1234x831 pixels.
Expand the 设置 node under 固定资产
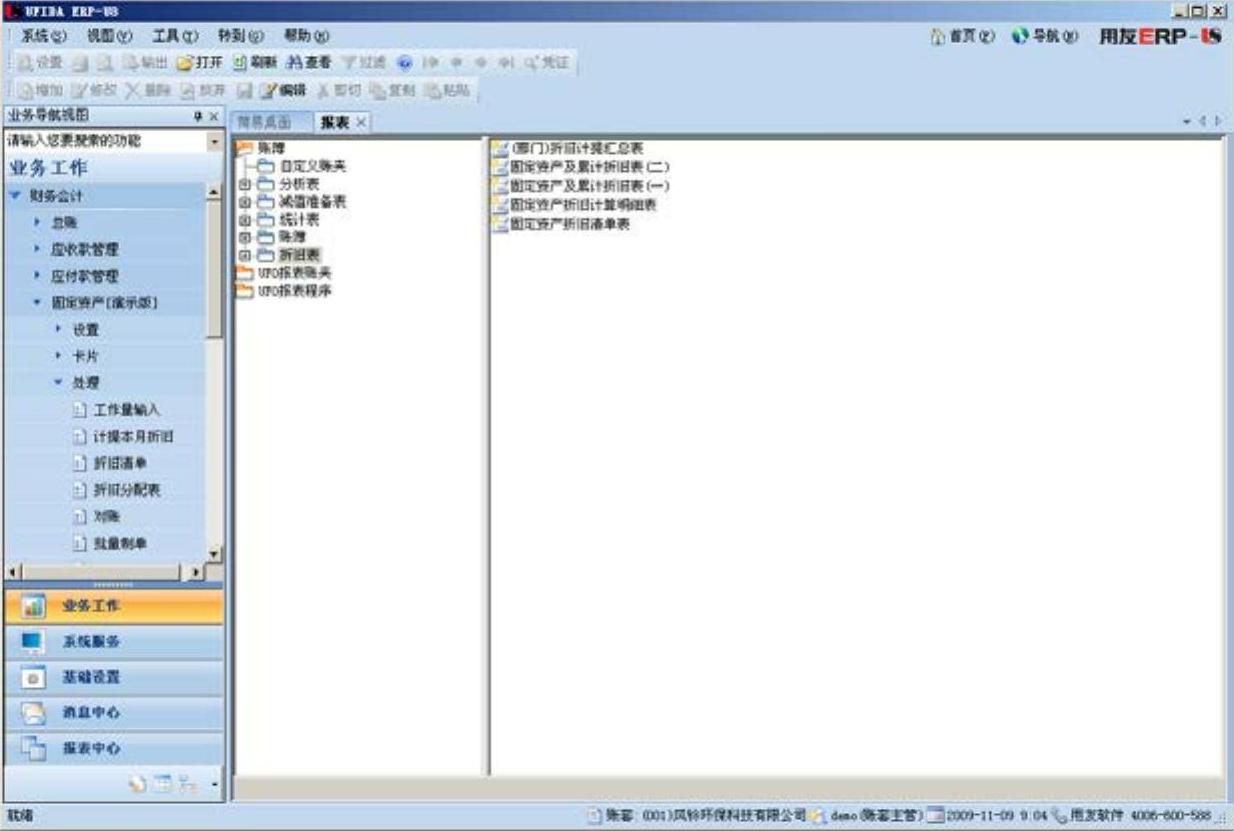tap(59, 329)
